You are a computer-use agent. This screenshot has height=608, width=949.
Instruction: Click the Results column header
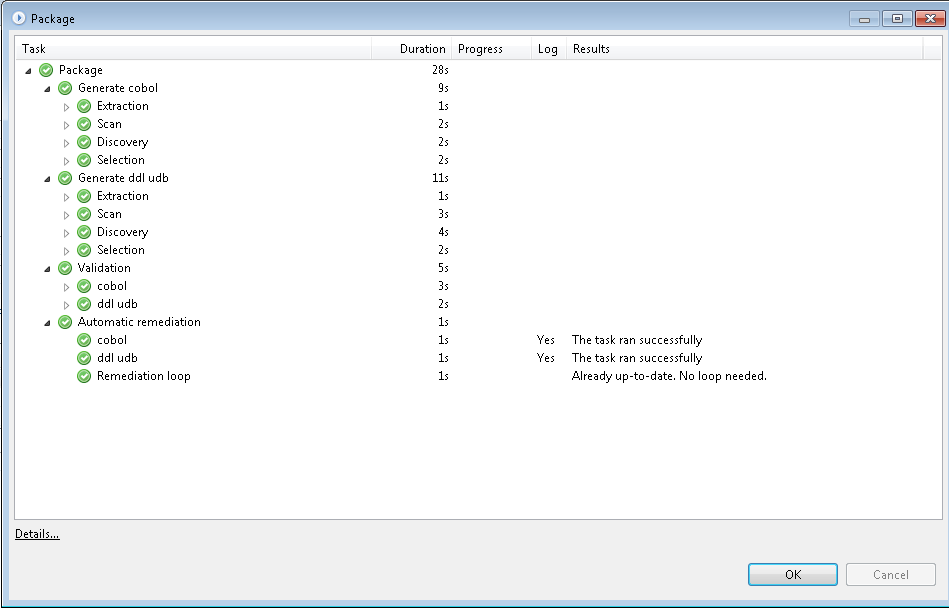(x=591, y=49)
